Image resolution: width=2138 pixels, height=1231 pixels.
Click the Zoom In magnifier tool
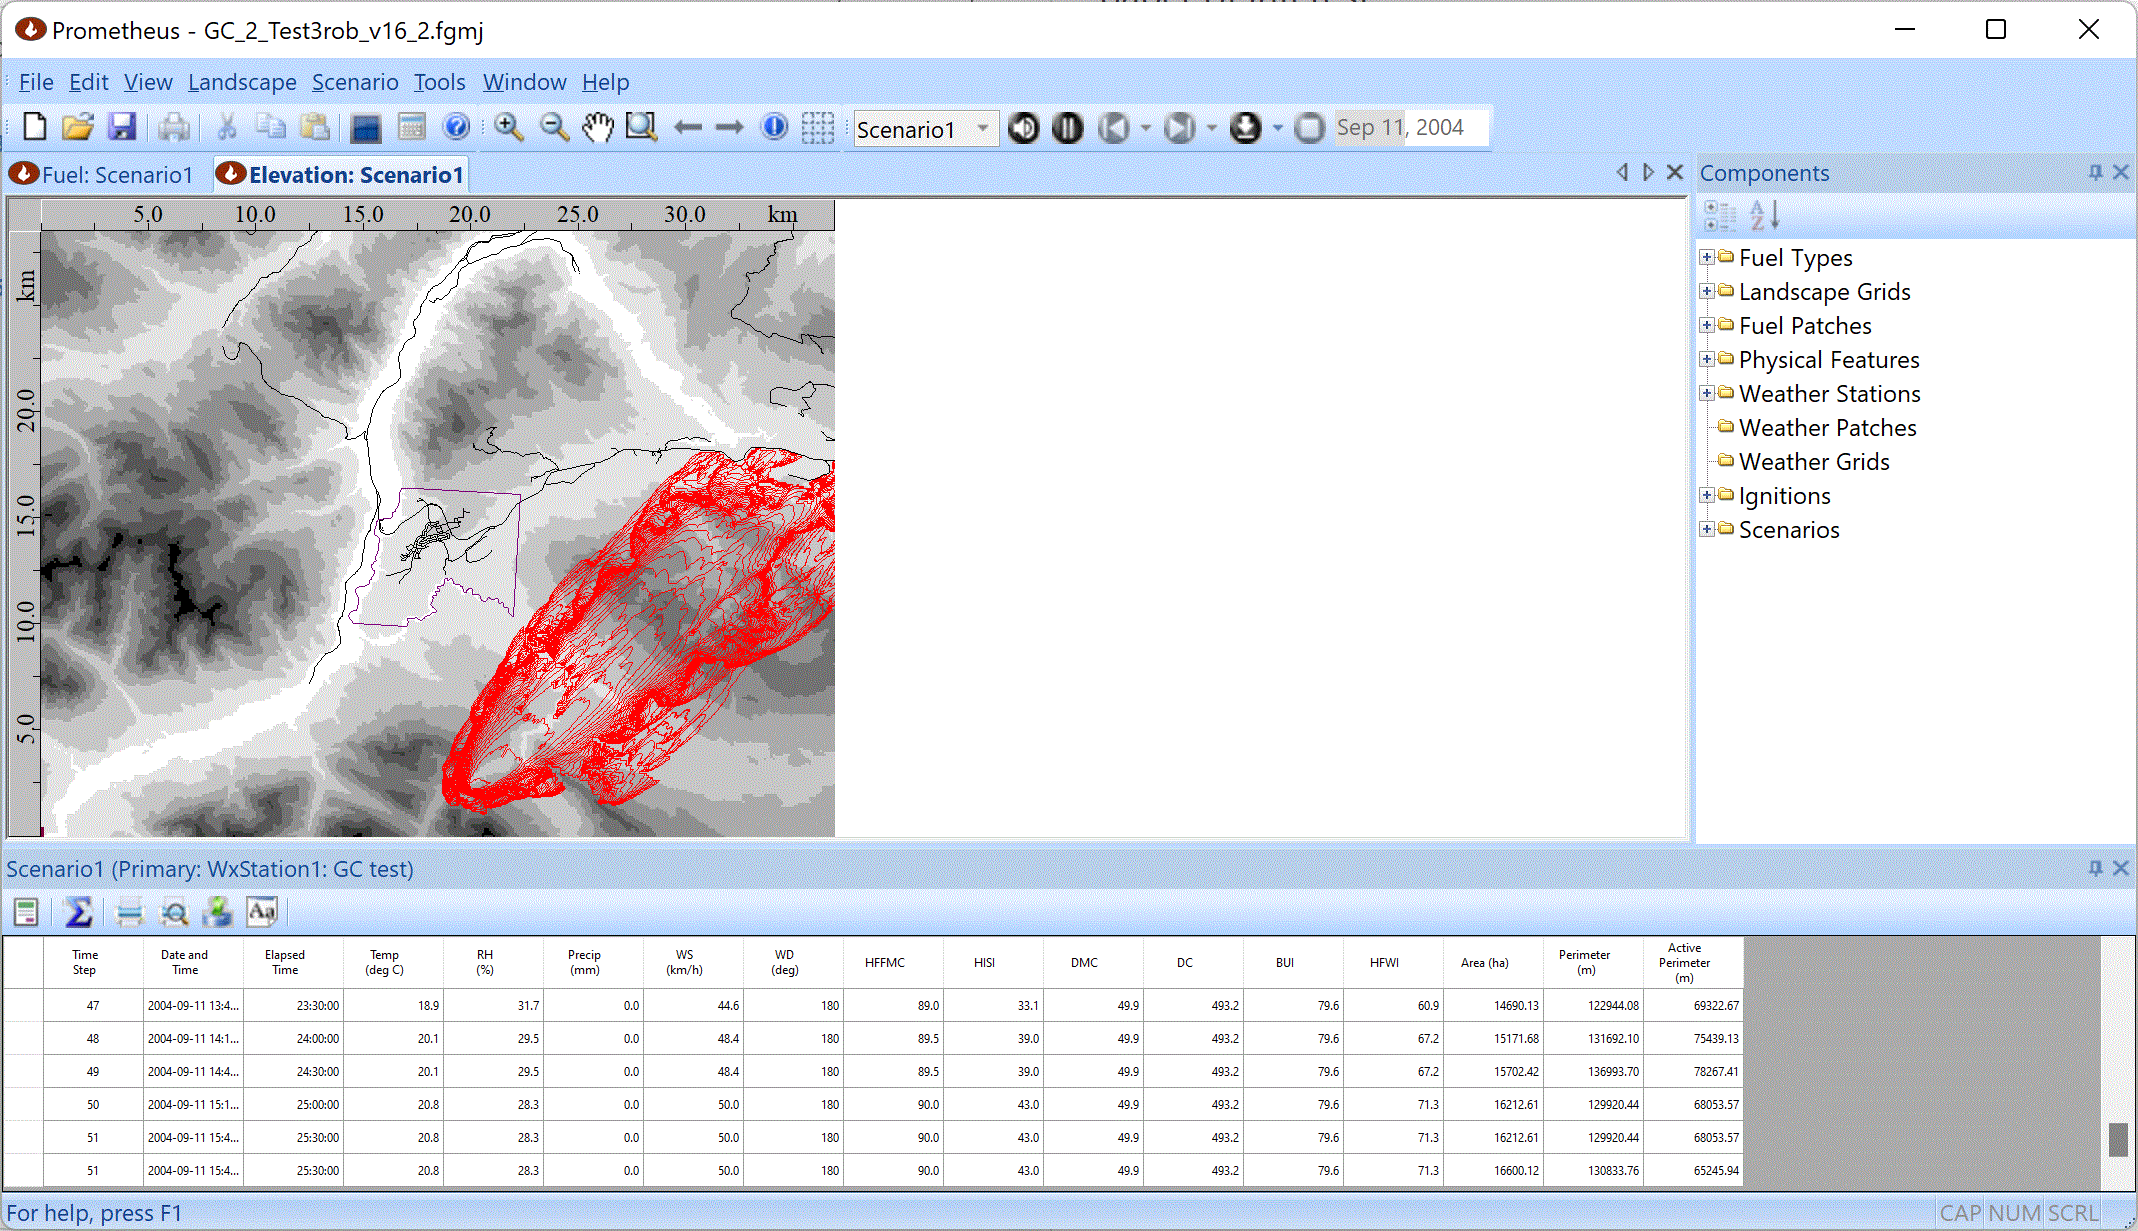click(x=509, y=127)
